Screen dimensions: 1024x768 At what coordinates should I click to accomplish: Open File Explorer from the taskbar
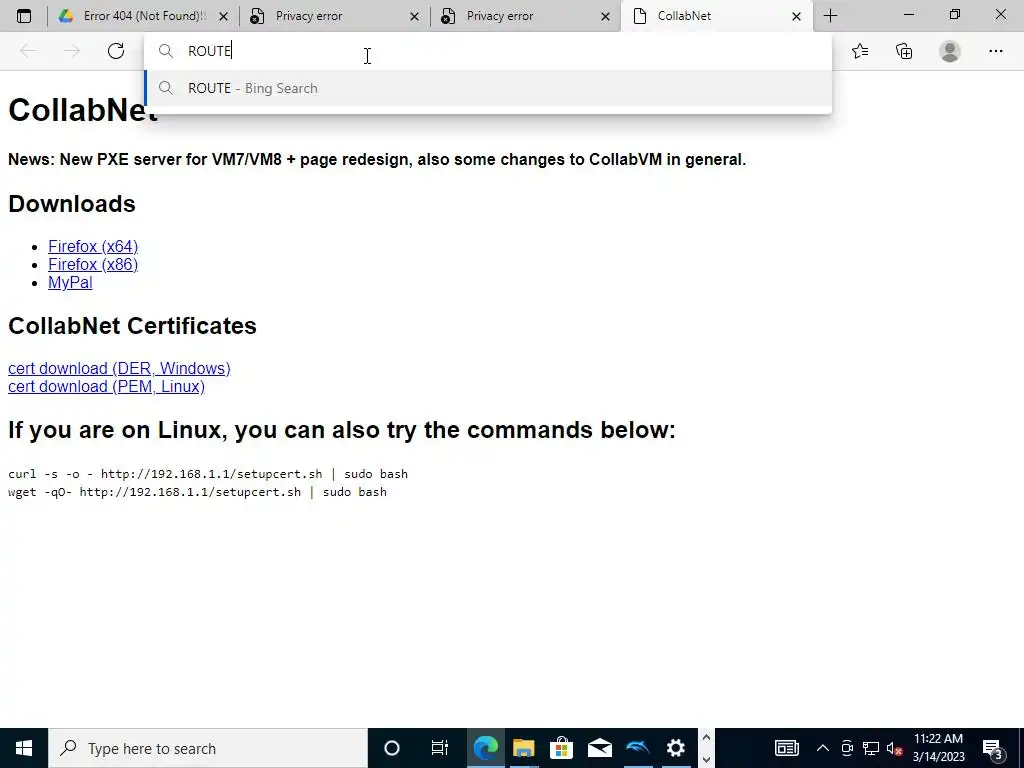[x=523, y=748]
